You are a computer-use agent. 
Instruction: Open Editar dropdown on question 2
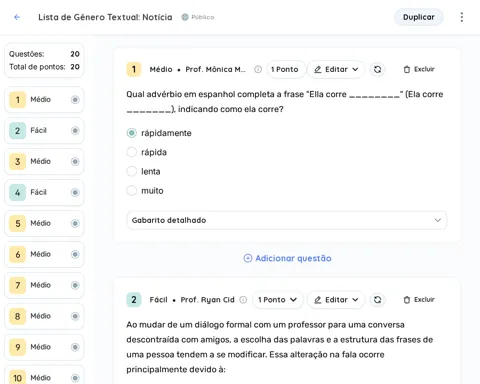click(x=336, y=300)
